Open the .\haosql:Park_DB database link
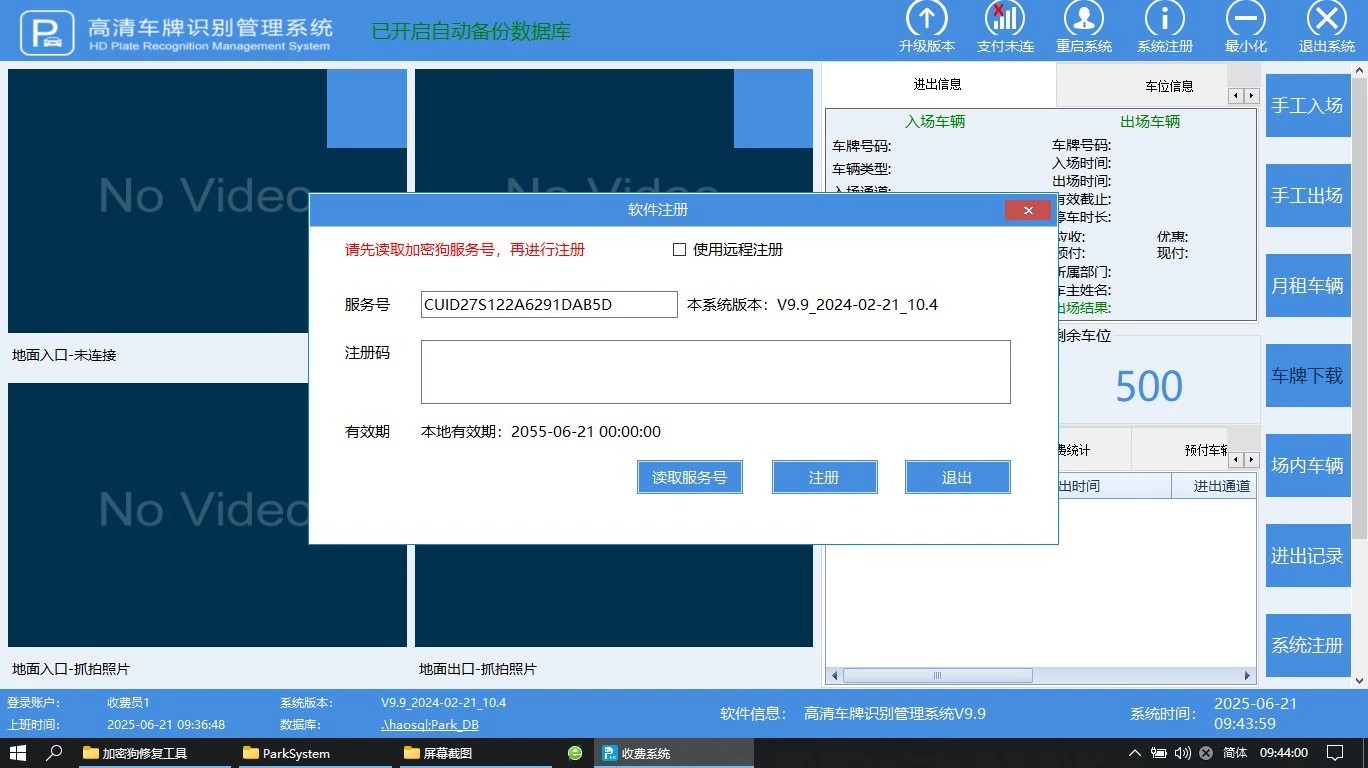The height and width of the screenshot is (768, 1368). click(x=430, y=725)
